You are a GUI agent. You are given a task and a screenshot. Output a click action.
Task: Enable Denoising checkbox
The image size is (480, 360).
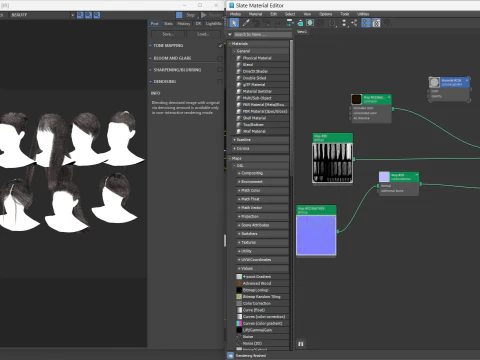[220, 81]
